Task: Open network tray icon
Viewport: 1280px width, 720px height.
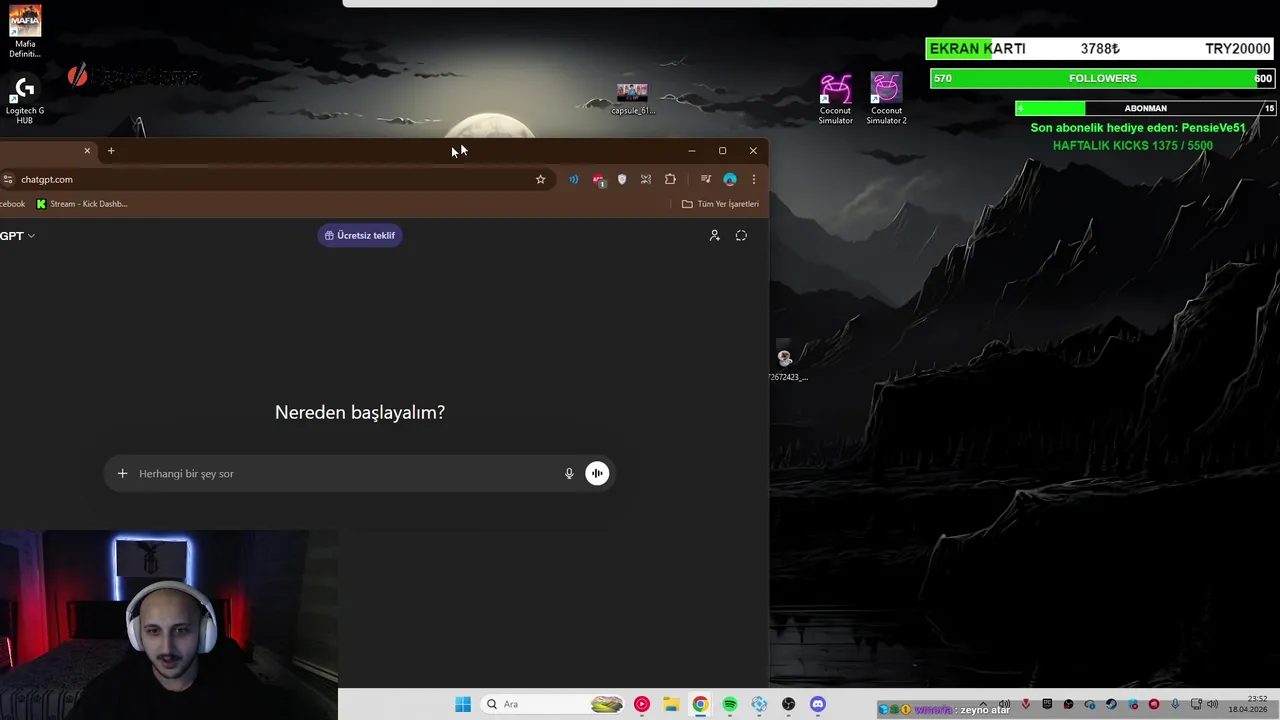Action: [1196, 704]
